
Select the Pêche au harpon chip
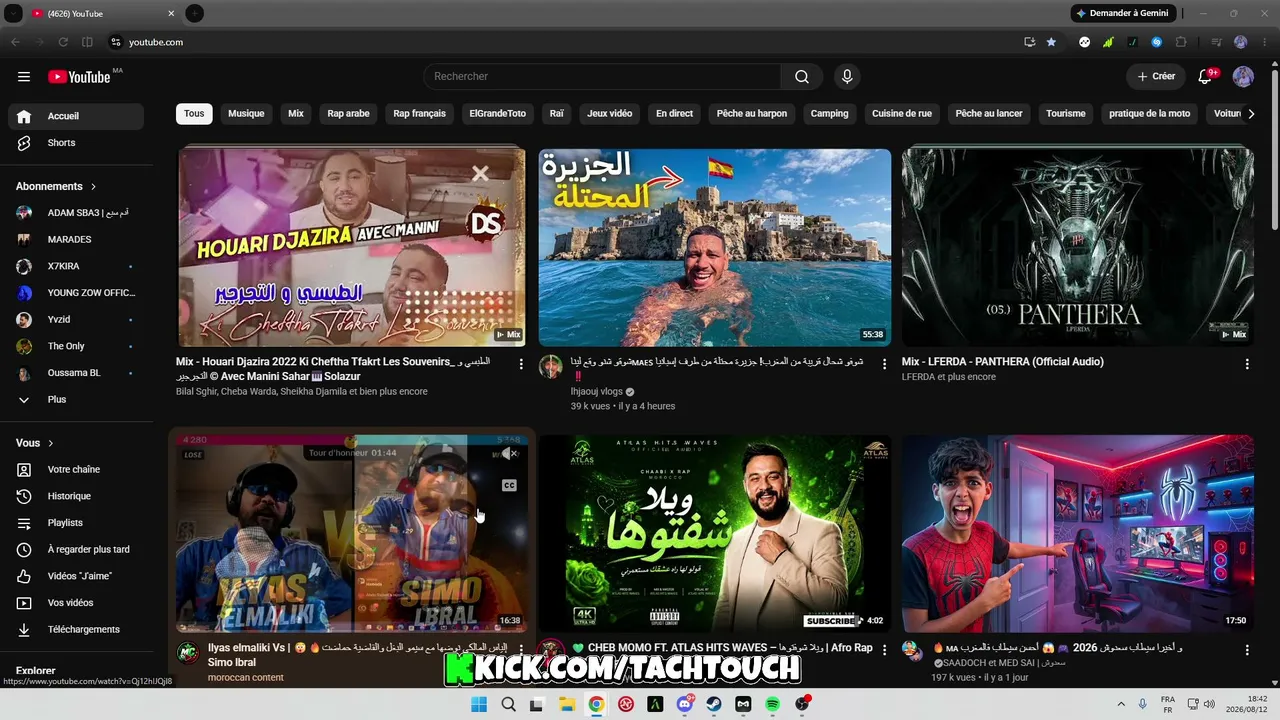(x=752, y=114)
